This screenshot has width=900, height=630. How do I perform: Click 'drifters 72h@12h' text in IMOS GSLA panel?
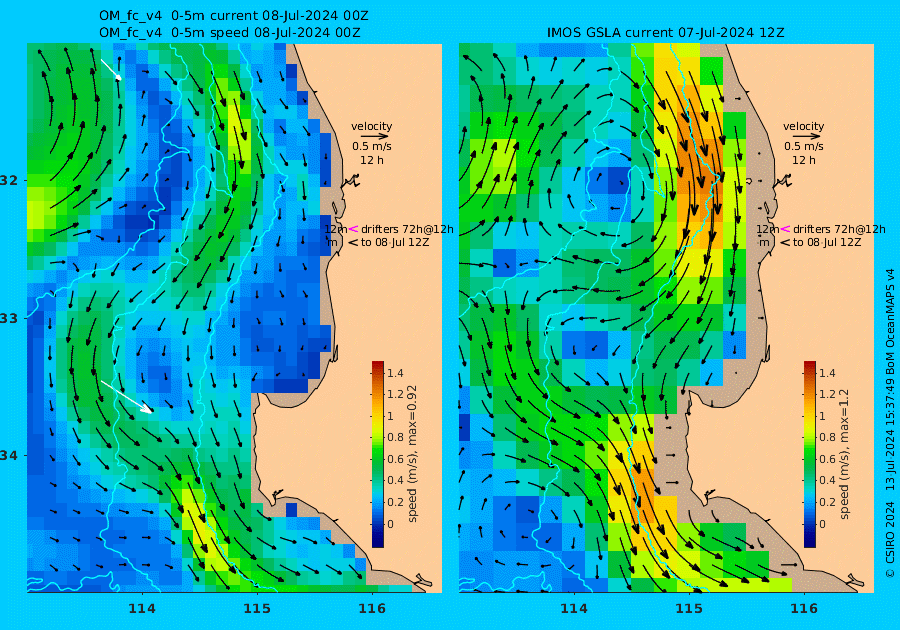[x=839, y=229]
